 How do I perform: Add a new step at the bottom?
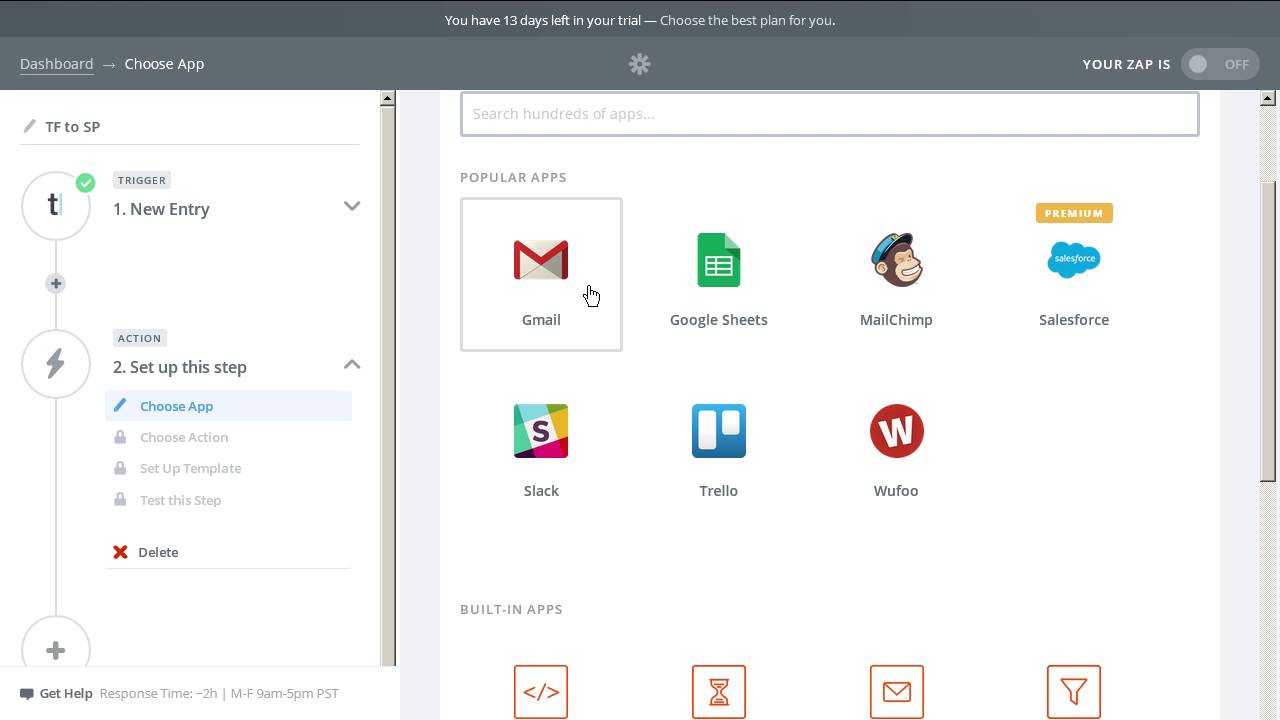56,650
